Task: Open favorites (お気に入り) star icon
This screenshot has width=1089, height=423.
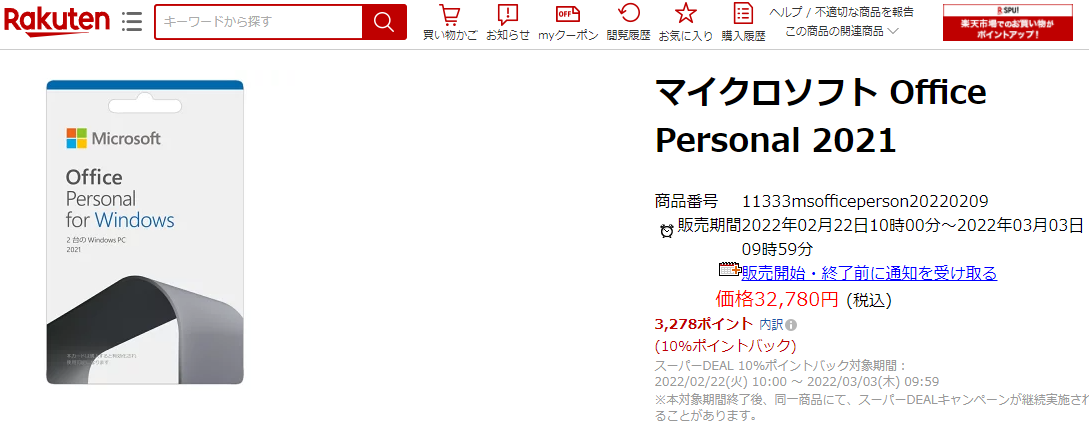Action: pos(685,22)
